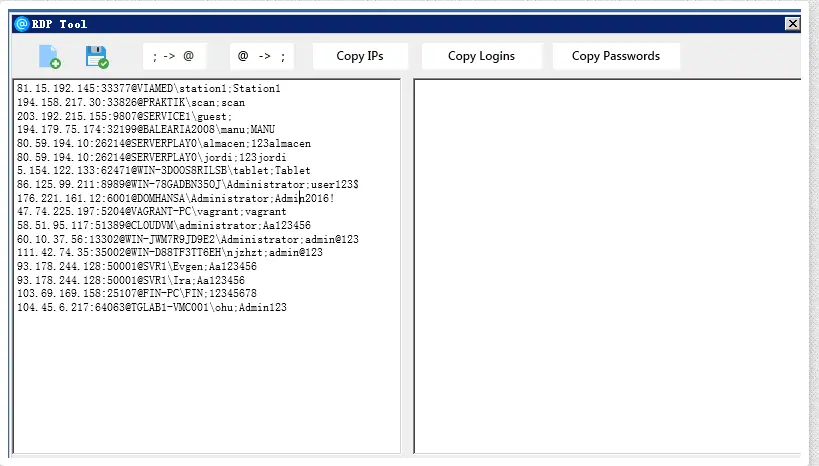The image size is (819, 466).
Task: Click the floppy disk save icon
Action: (97, 57)
